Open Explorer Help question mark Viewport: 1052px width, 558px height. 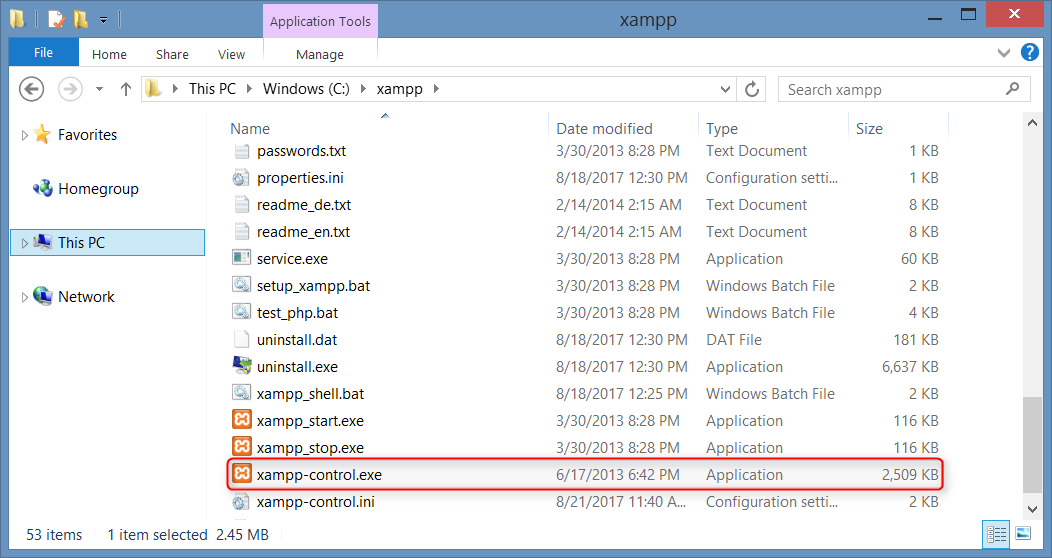(x=1030, y=52)
